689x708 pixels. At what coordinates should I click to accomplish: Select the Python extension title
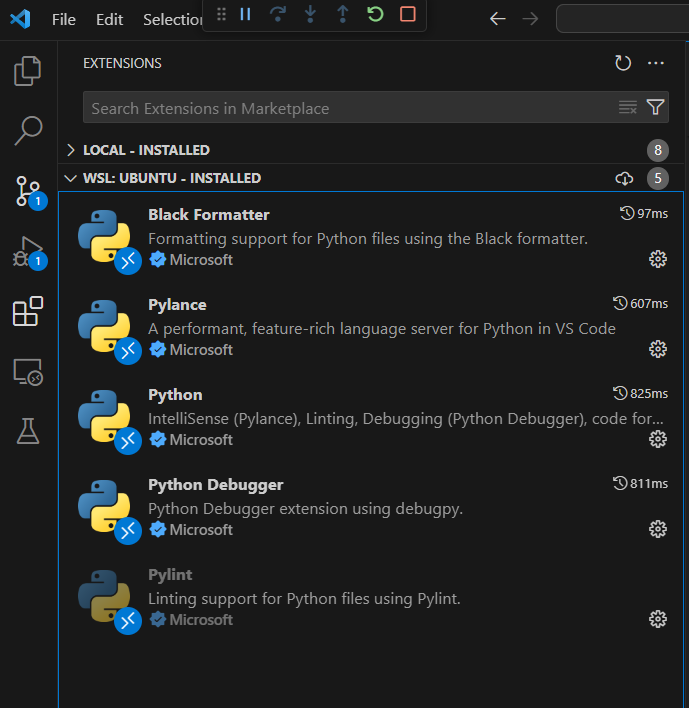(175, 395)
